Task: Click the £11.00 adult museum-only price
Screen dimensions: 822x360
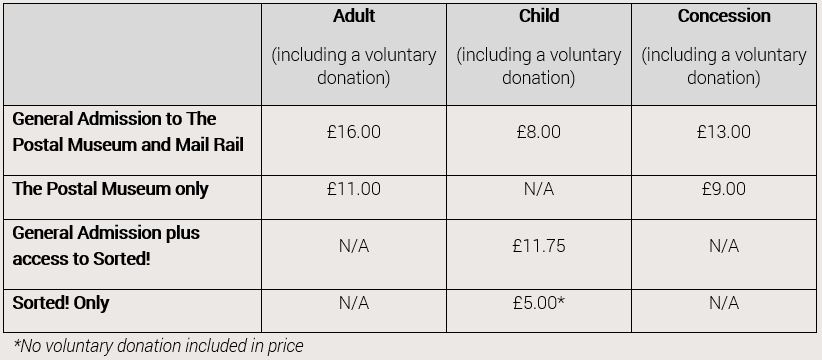Action: [354, 189]
